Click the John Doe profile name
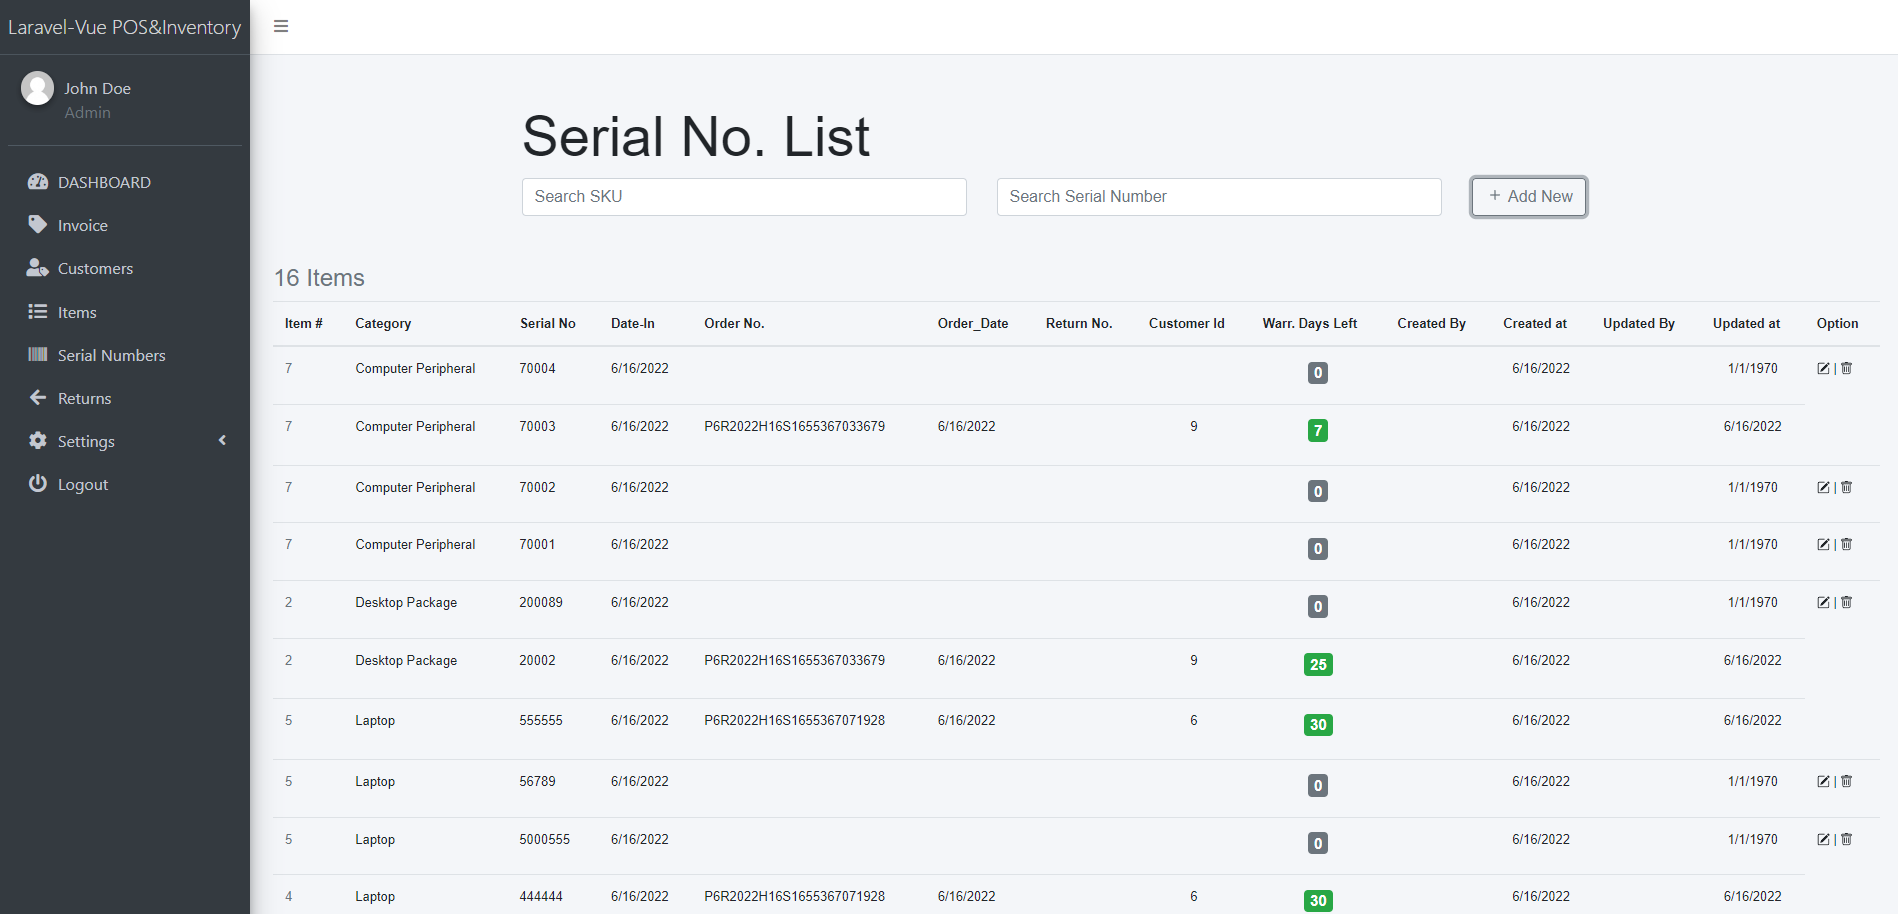 click(98, 88)
